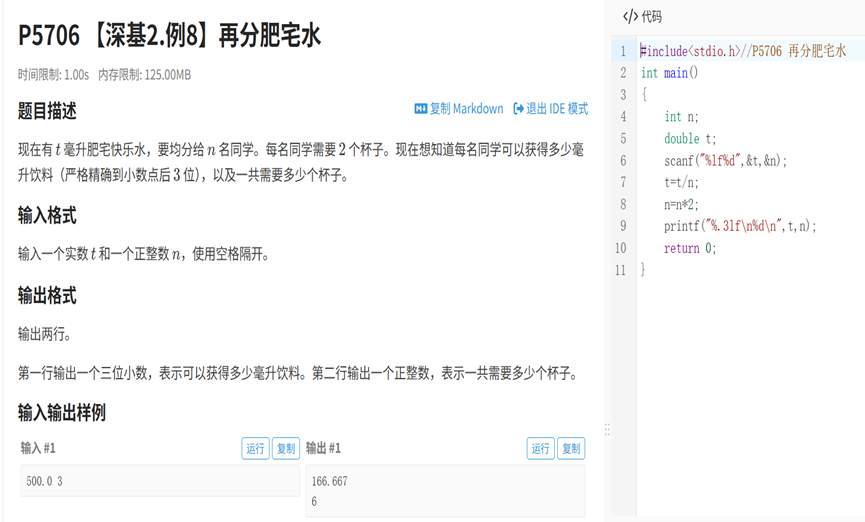Click the sample input box 500.0 3
The height and width of the screenshot is (522, 865).
tap(160, 481)
